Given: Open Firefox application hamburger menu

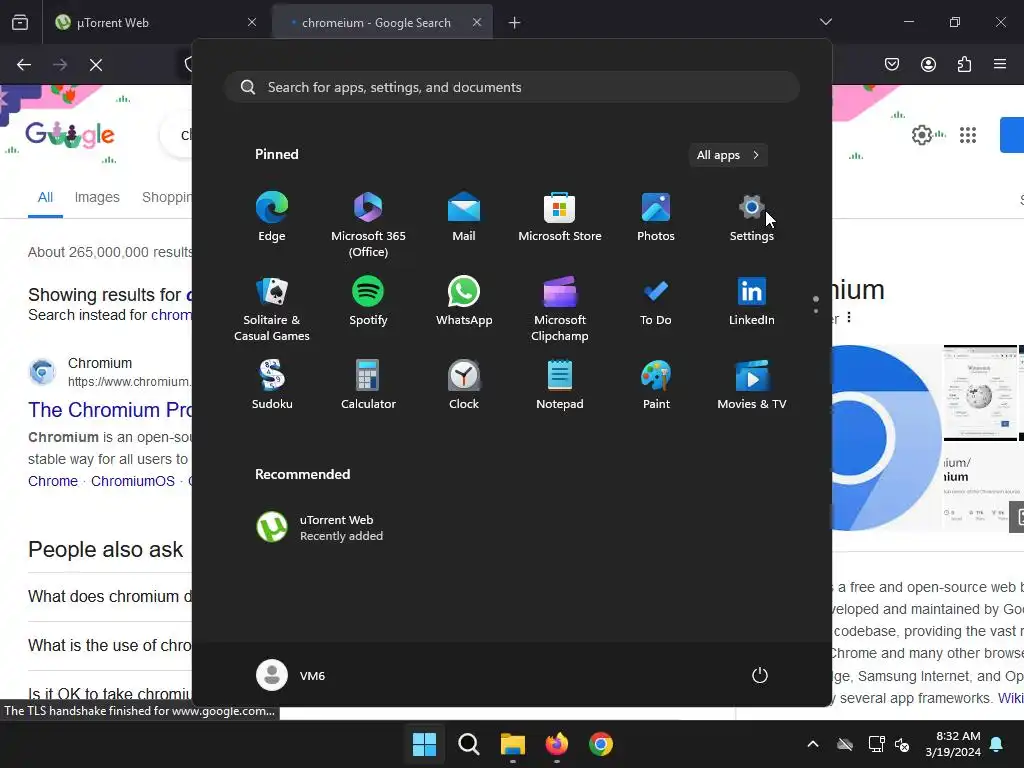Looking at the screenshot, I should click(1000, 64).
